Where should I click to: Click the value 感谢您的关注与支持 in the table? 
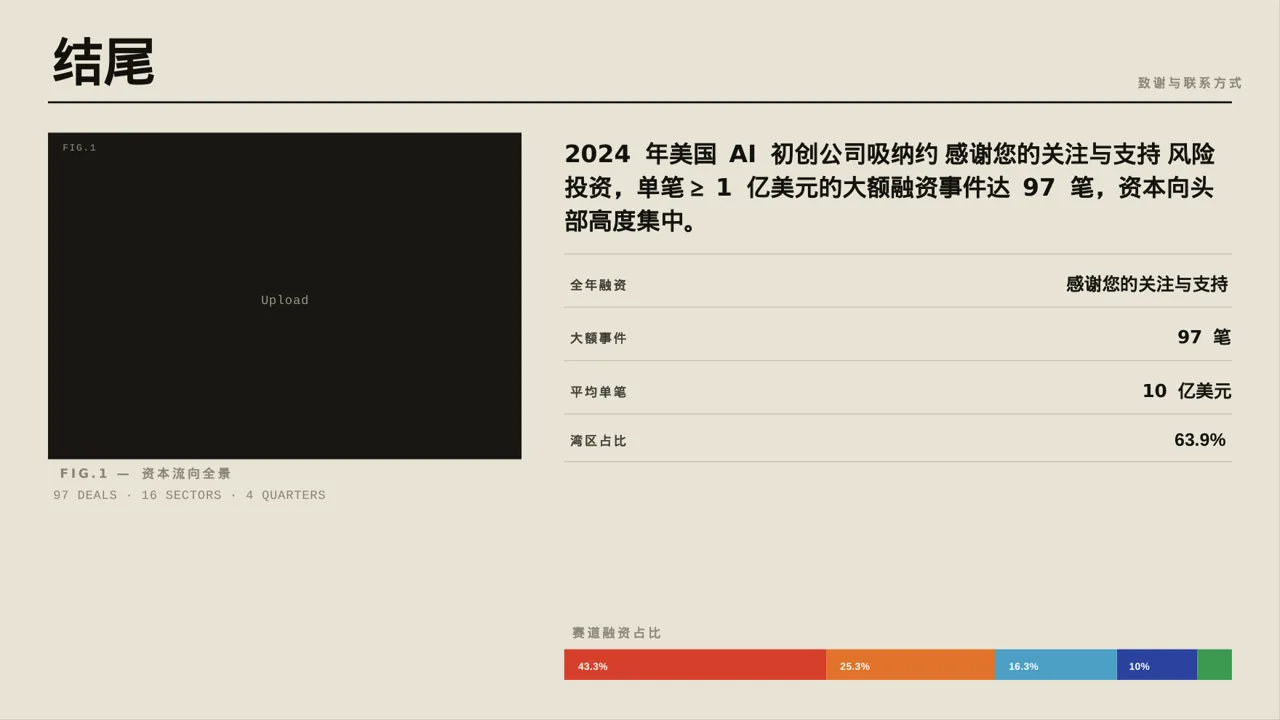[1147, 284]
